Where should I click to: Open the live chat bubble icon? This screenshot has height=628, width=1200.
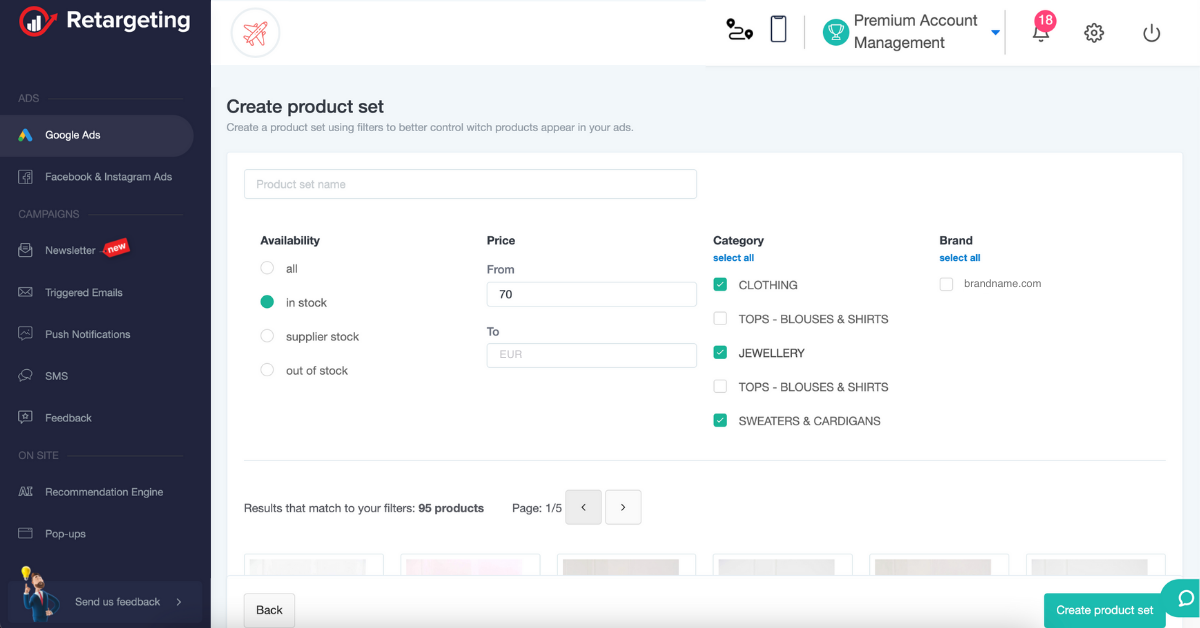pyautogui.click(x=1185, y=598)
